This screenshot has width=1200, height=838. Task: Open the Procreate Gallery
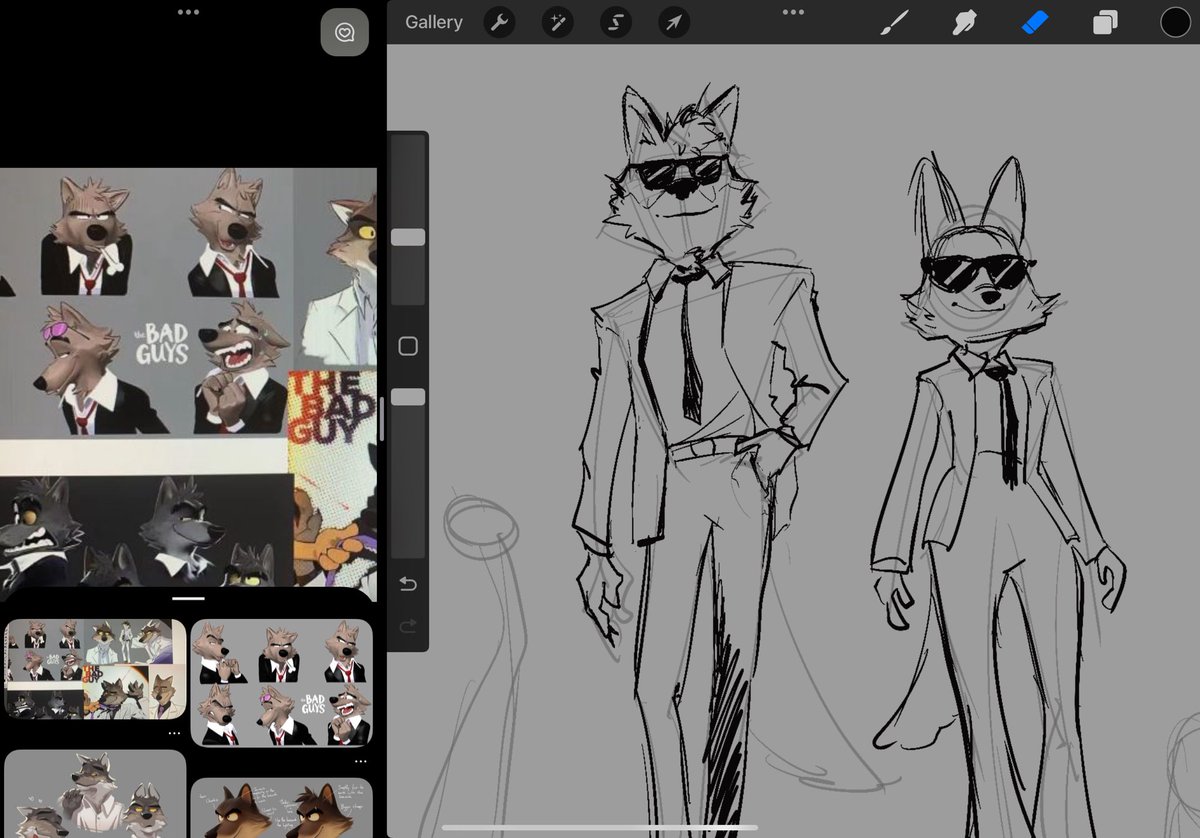(x=434, y=22)
